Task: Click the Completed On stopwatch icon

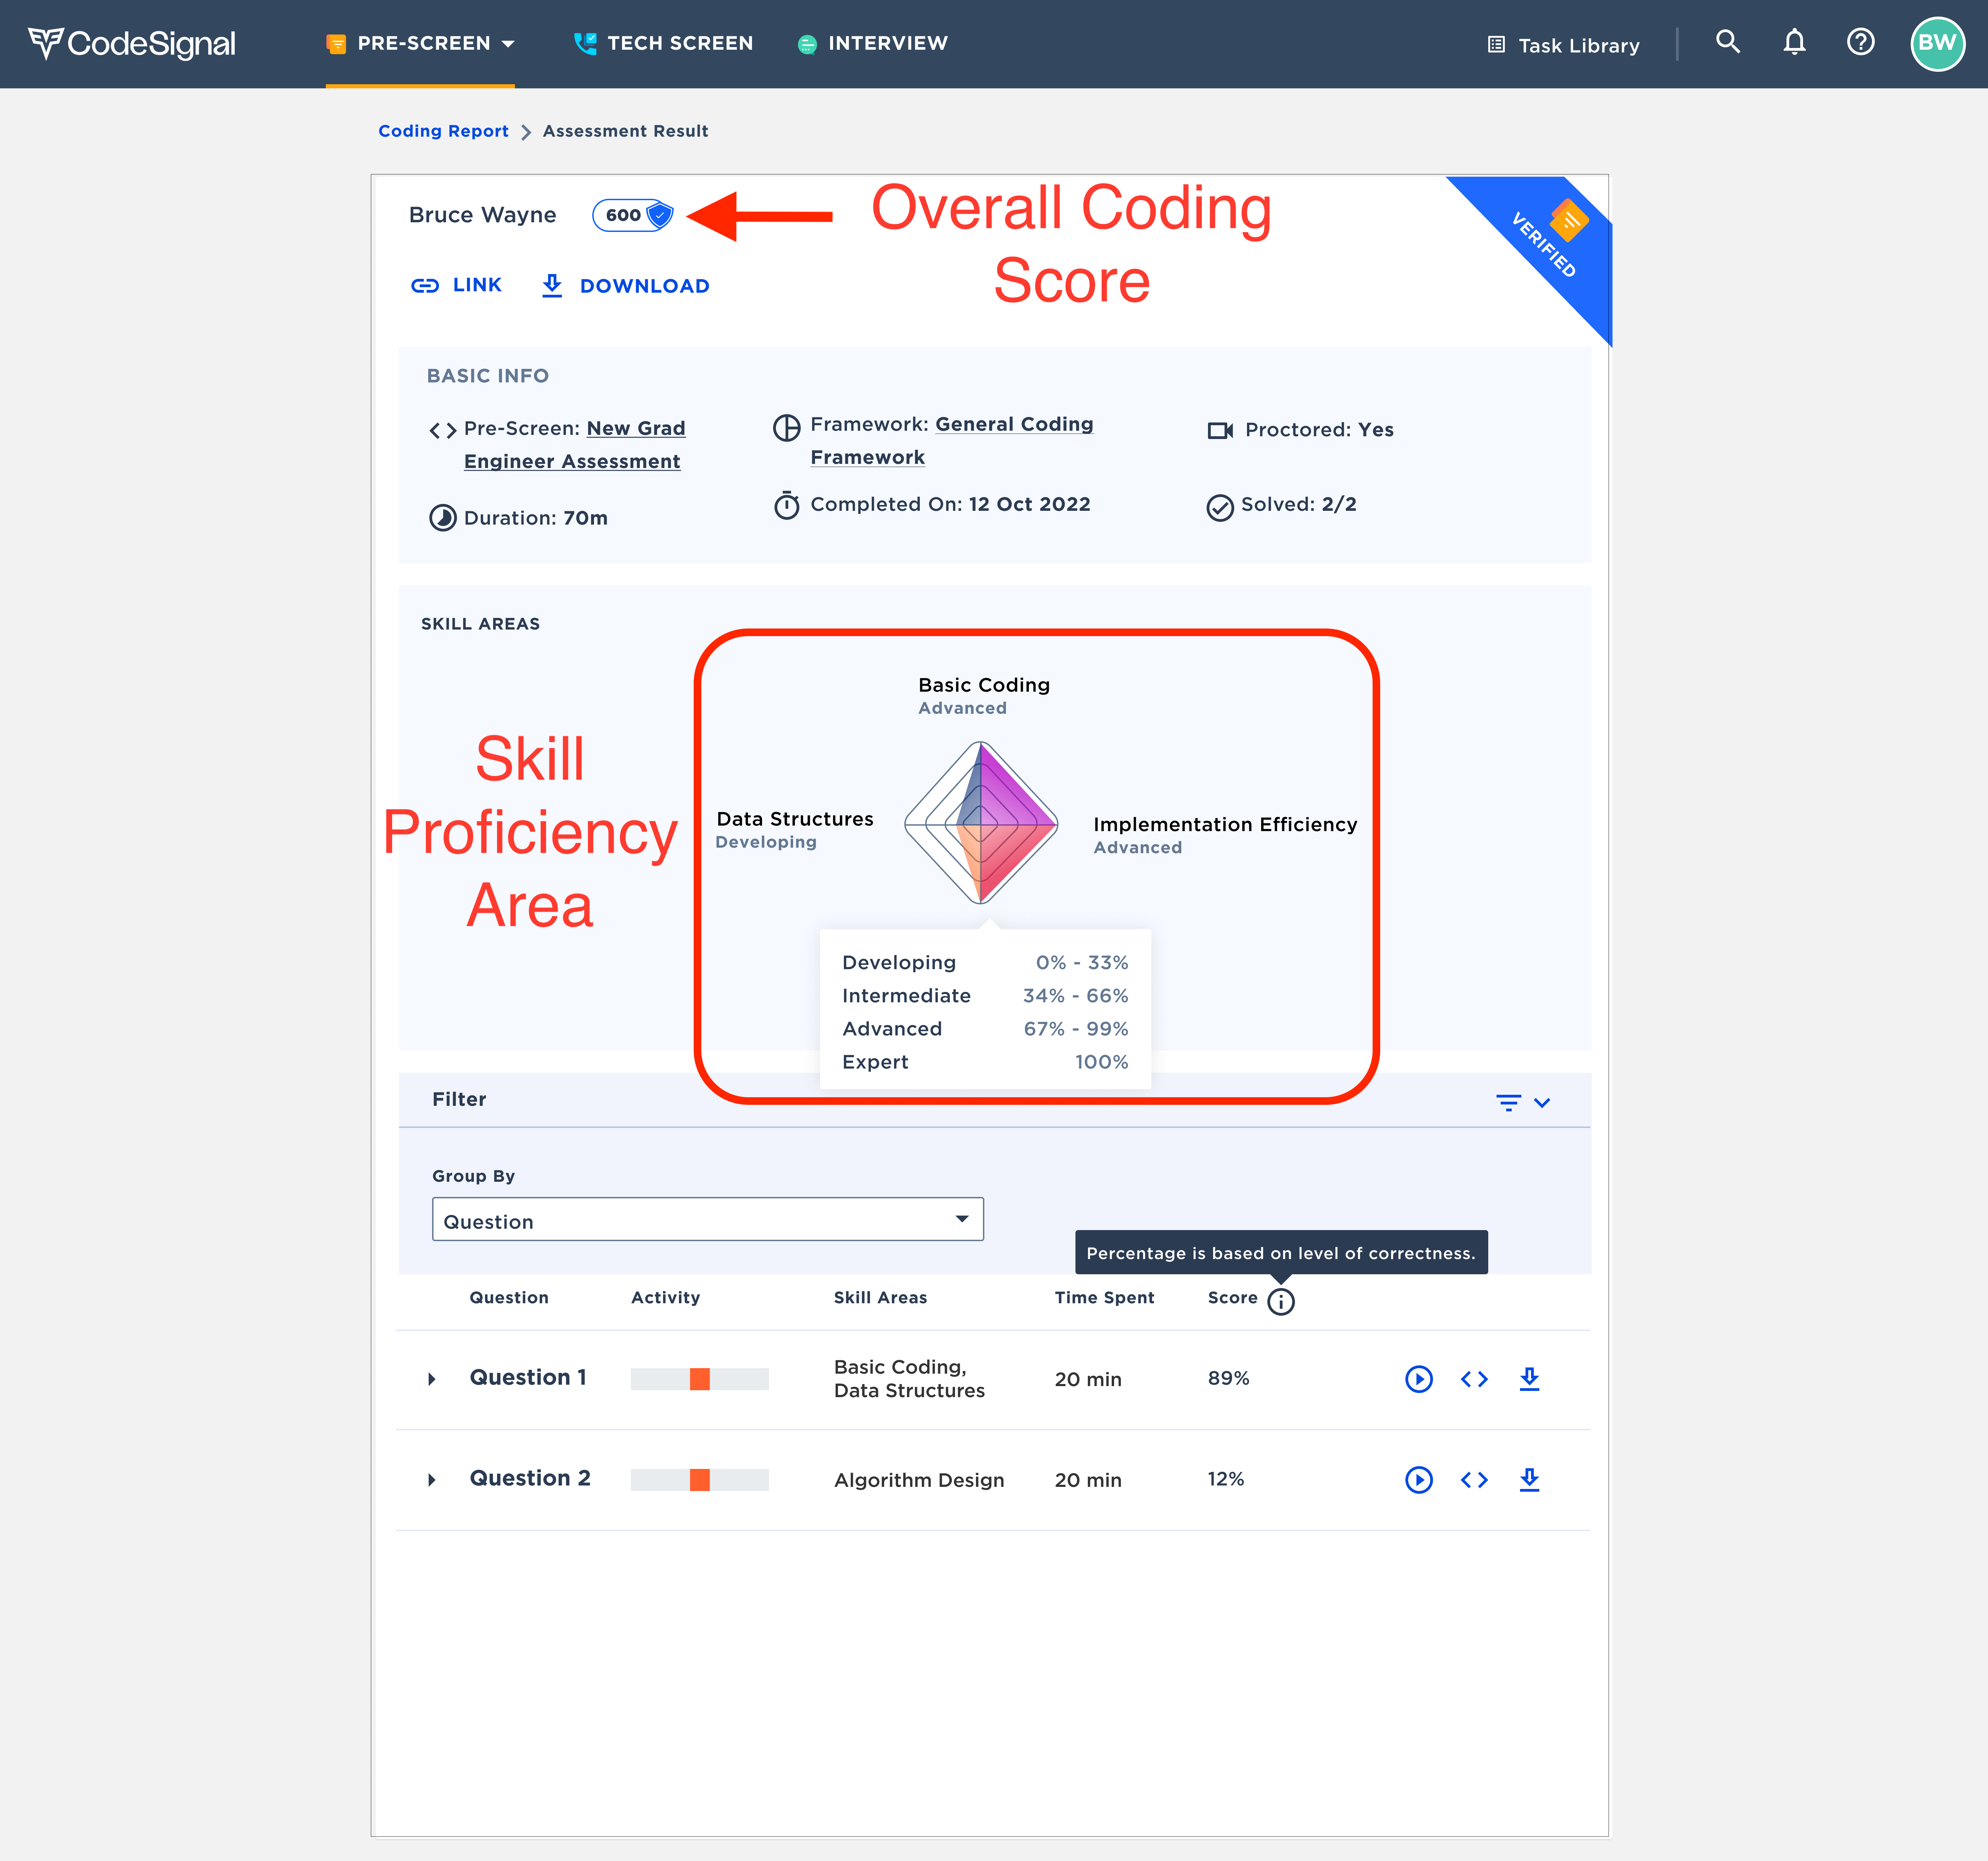Action: [787, 505]
